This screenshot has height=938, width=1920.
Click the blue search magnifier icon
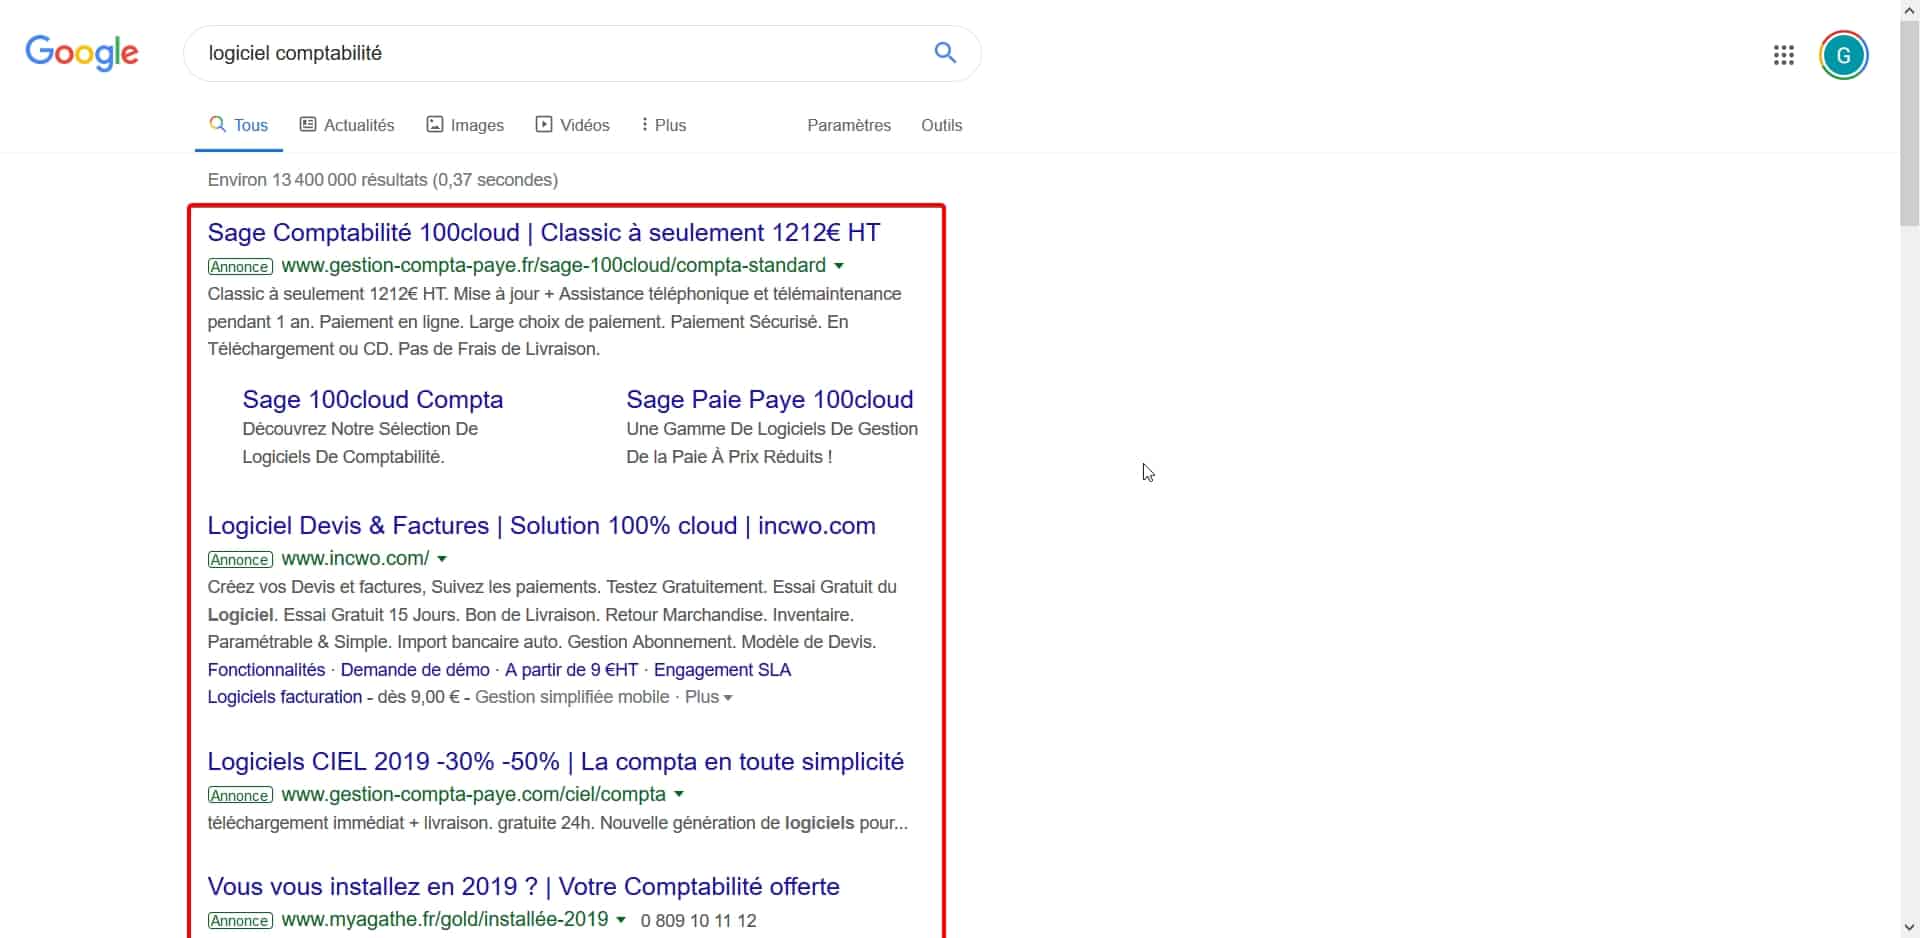click(945, 53)
